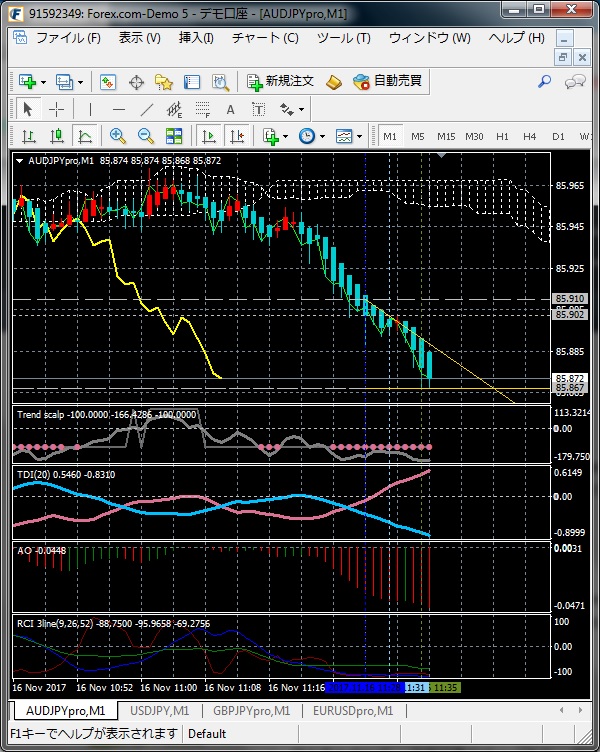Click the New Chart icon
This screenshot has width=600, height=752.
click(27, 82)
